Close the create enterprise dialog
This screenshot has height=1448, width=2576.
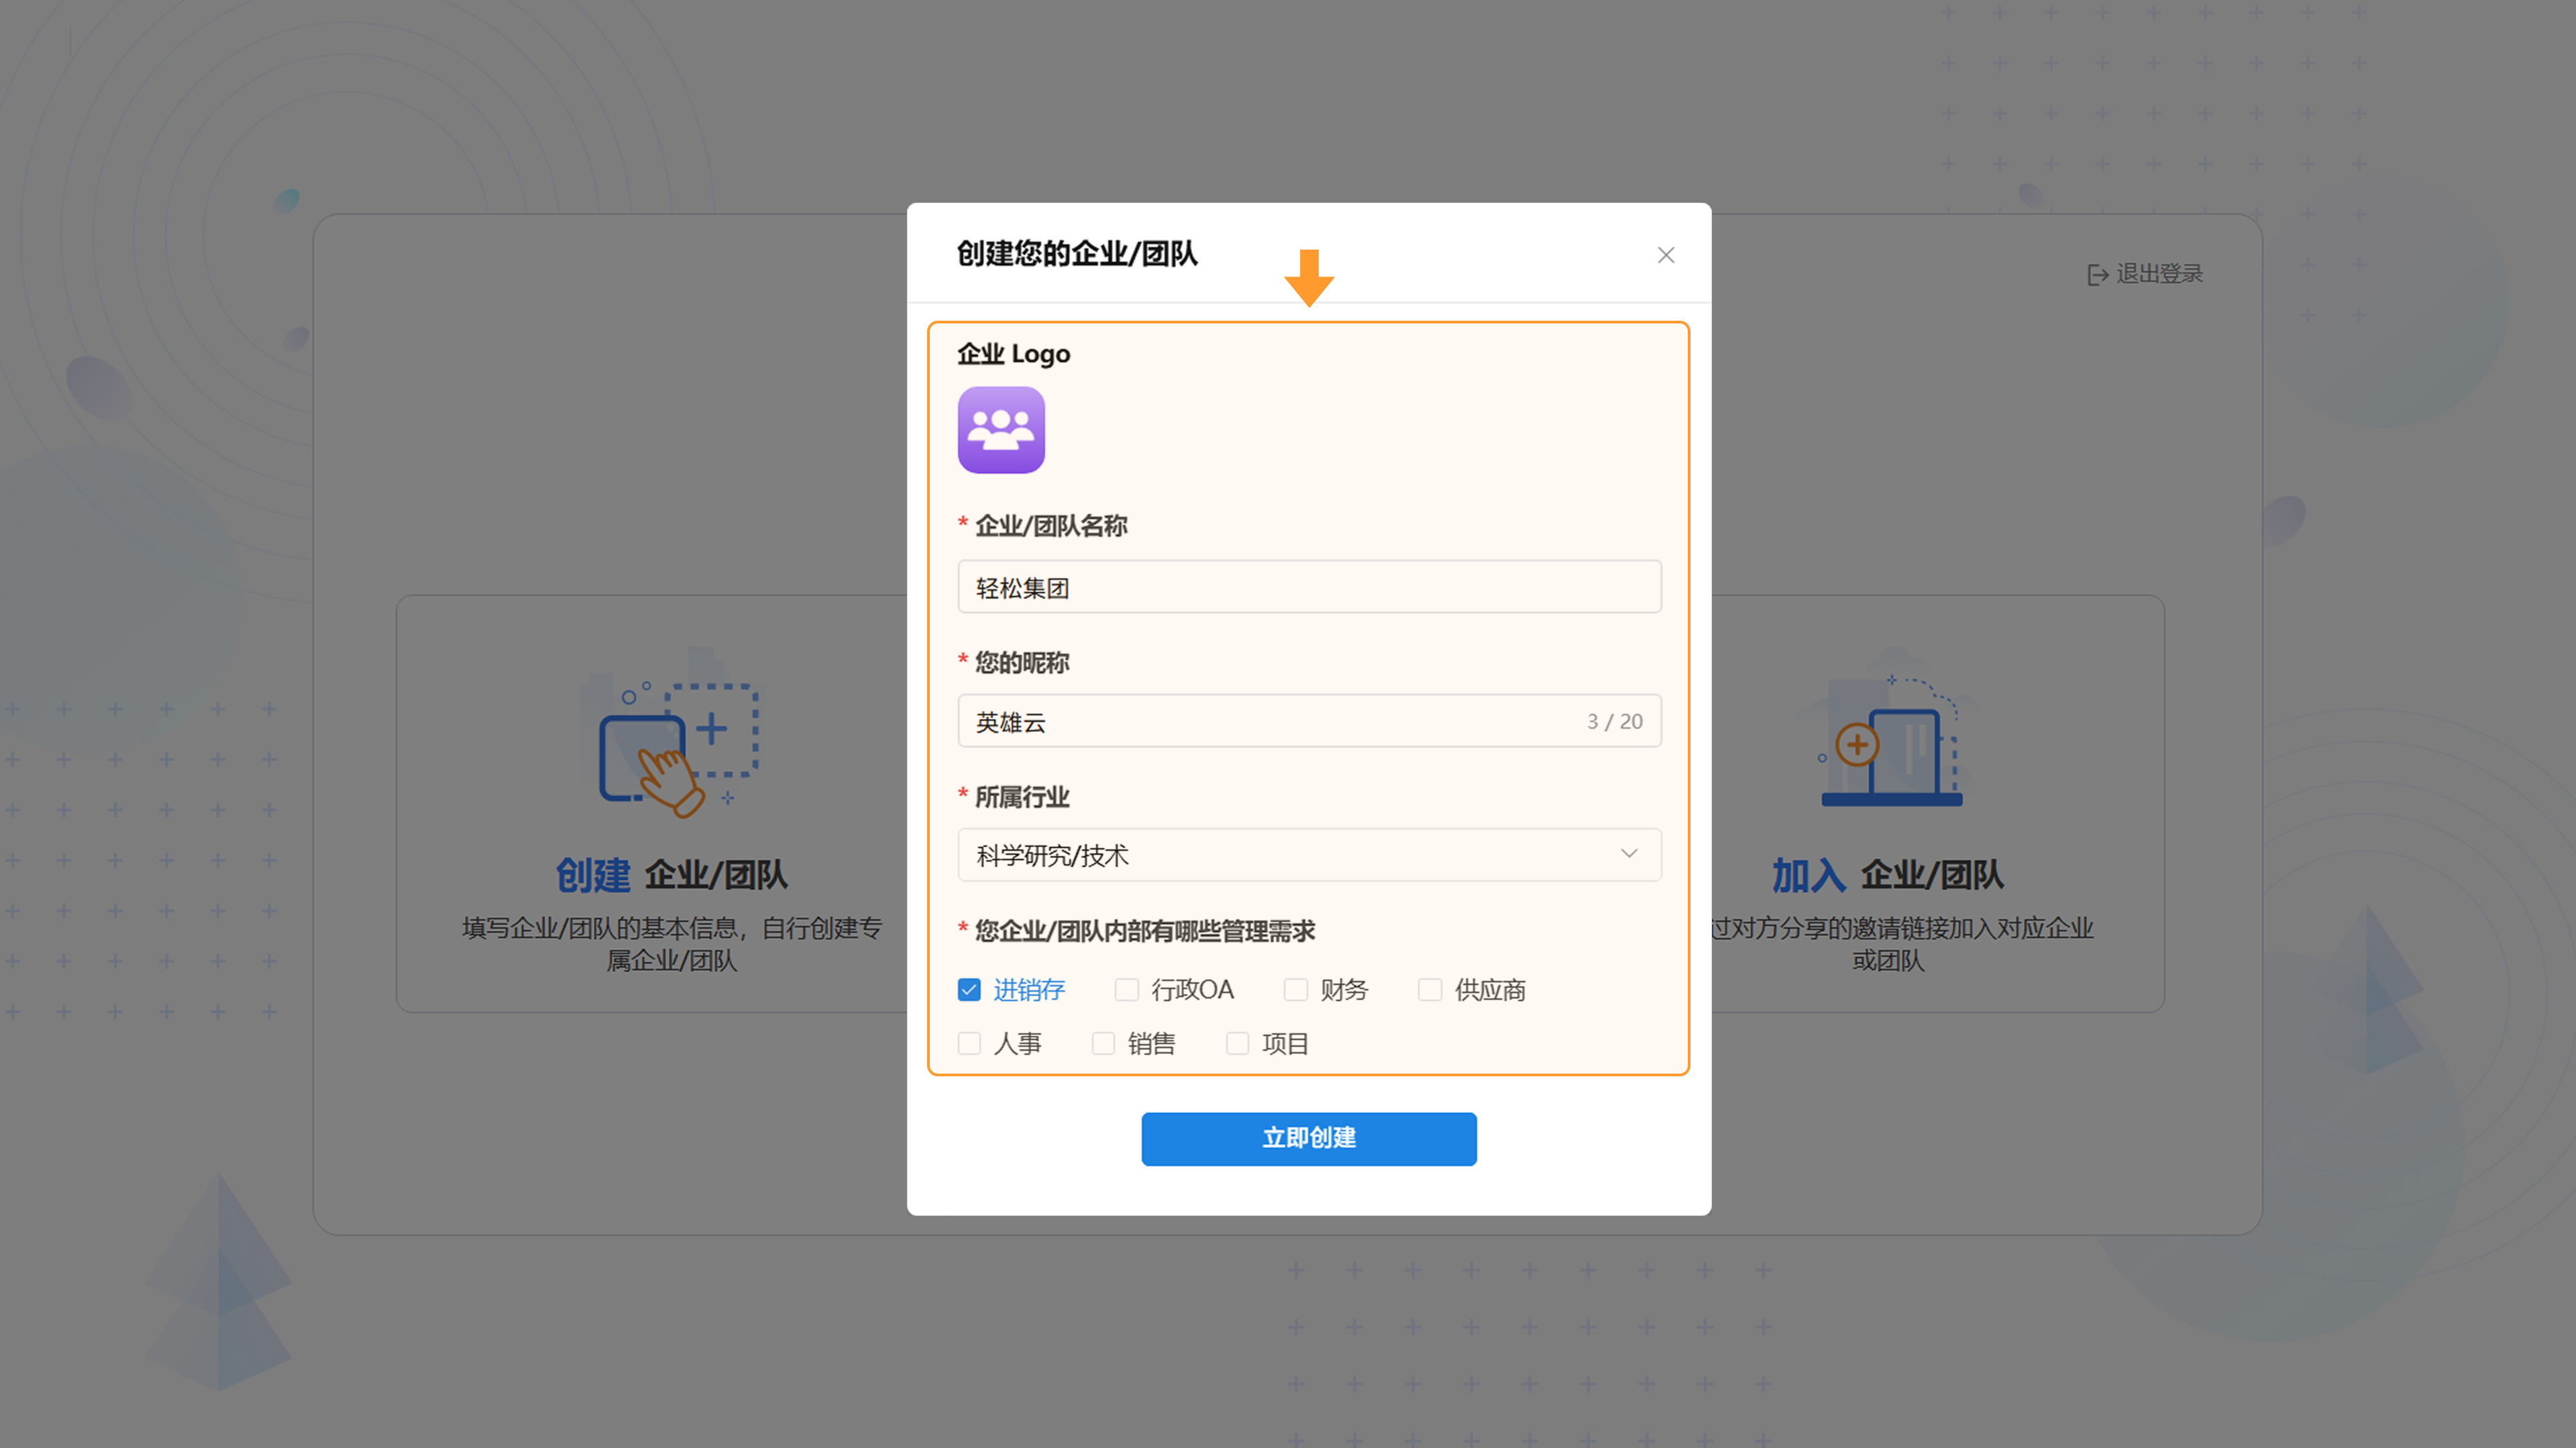click(x=1665, y=255)
